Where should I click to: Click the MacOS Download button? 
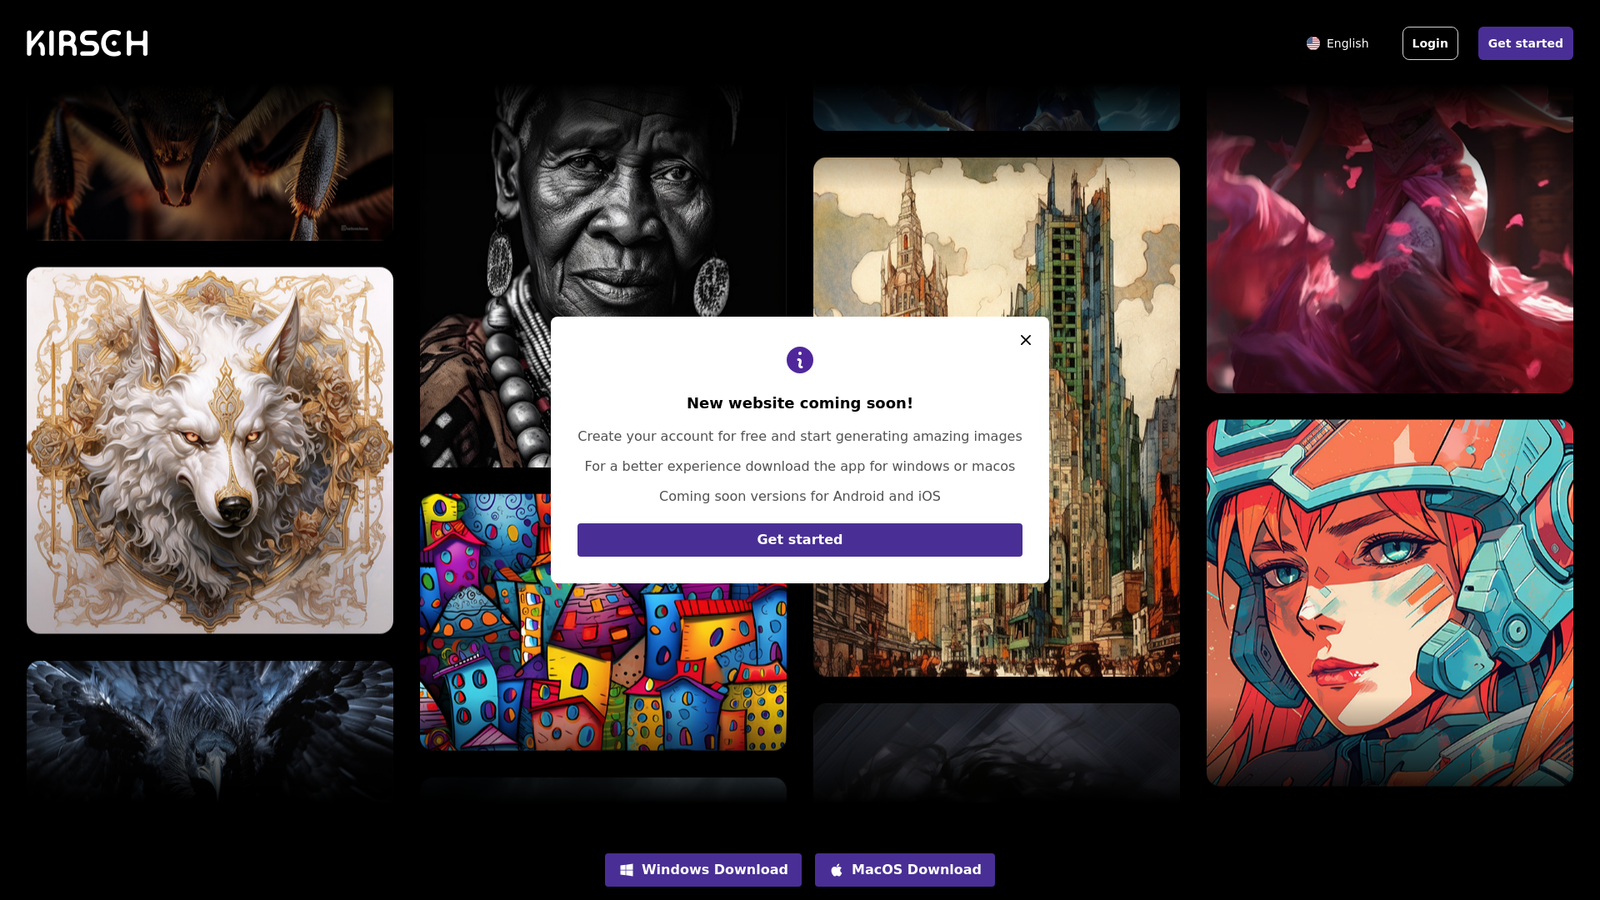point(905,870)
